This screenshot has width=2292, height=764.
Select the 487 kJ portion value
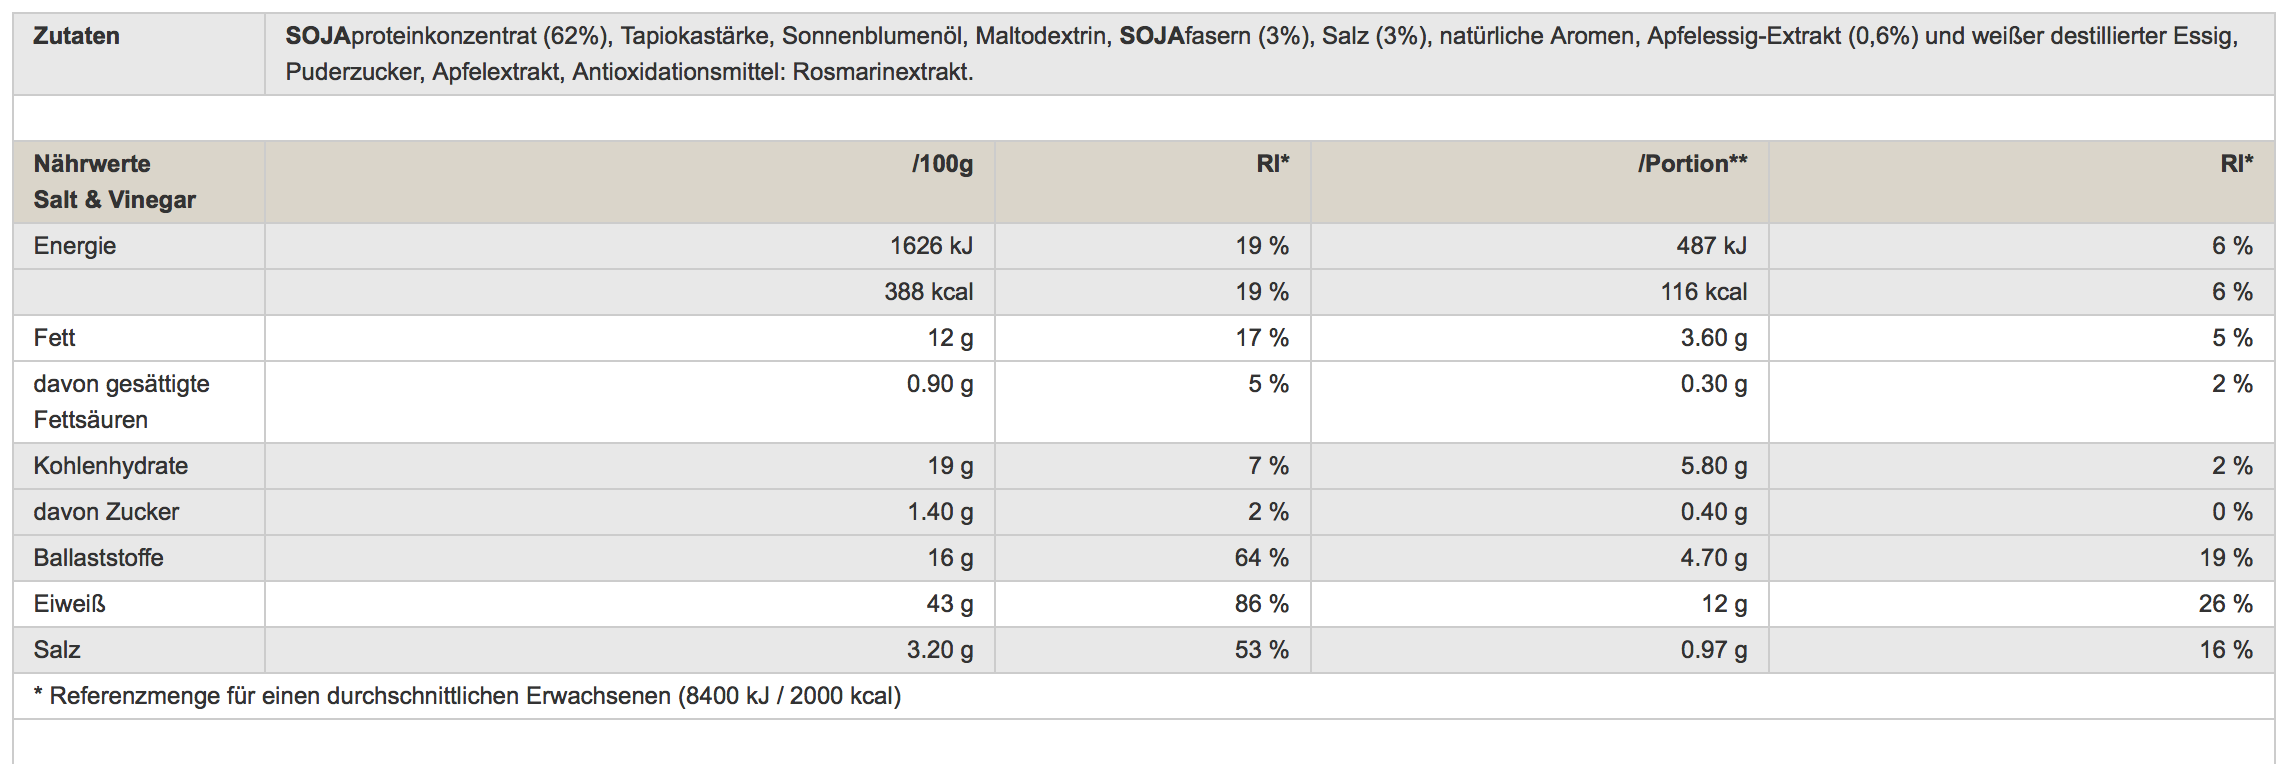[1711, 246]
